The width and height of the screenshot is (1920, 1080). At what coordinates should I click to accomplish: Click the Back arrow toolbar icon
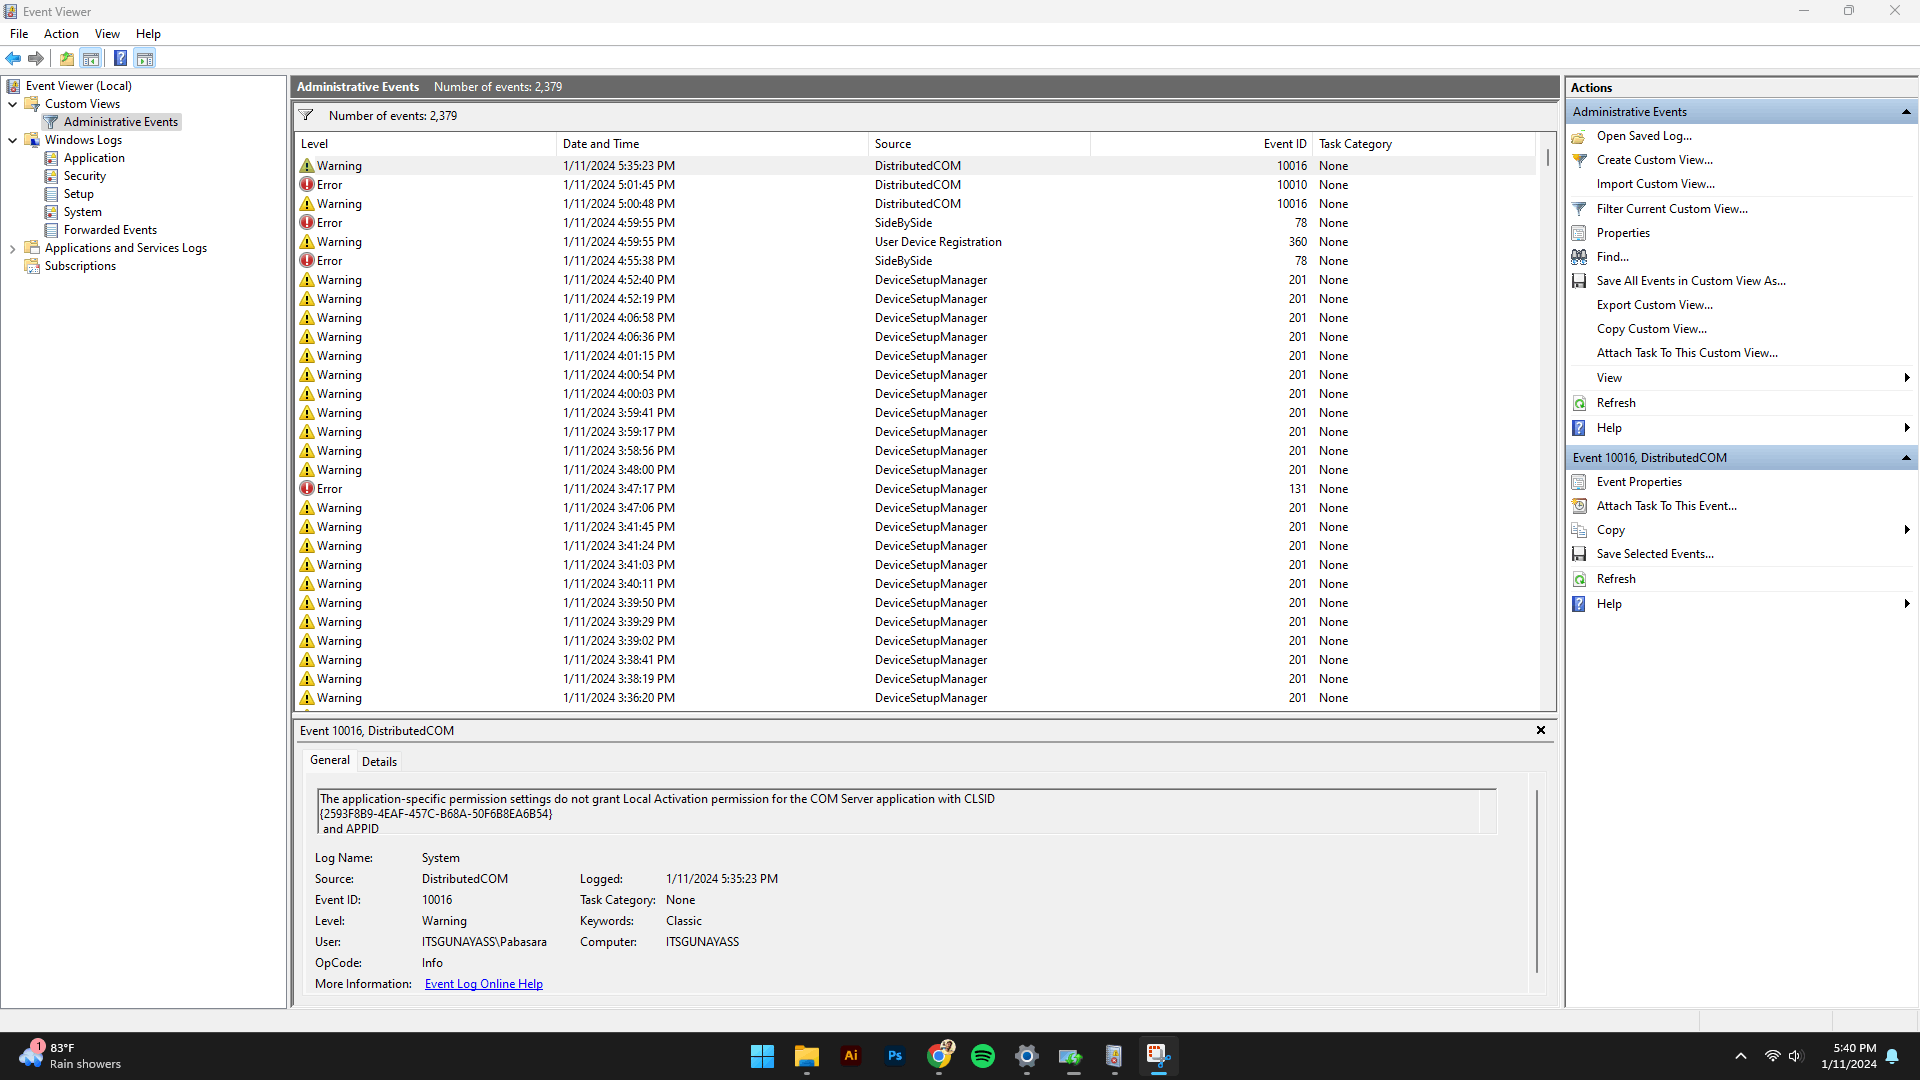click(13, 58)
